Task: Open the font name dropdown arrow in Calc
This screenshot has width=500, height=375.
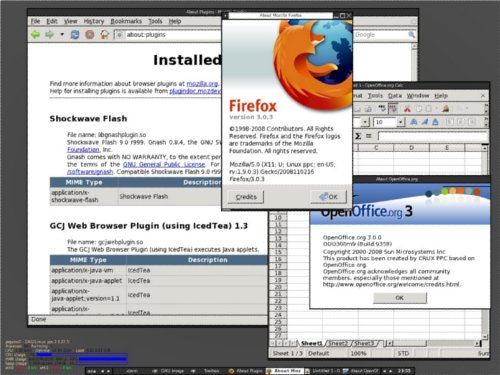Action: pos(365,122)
